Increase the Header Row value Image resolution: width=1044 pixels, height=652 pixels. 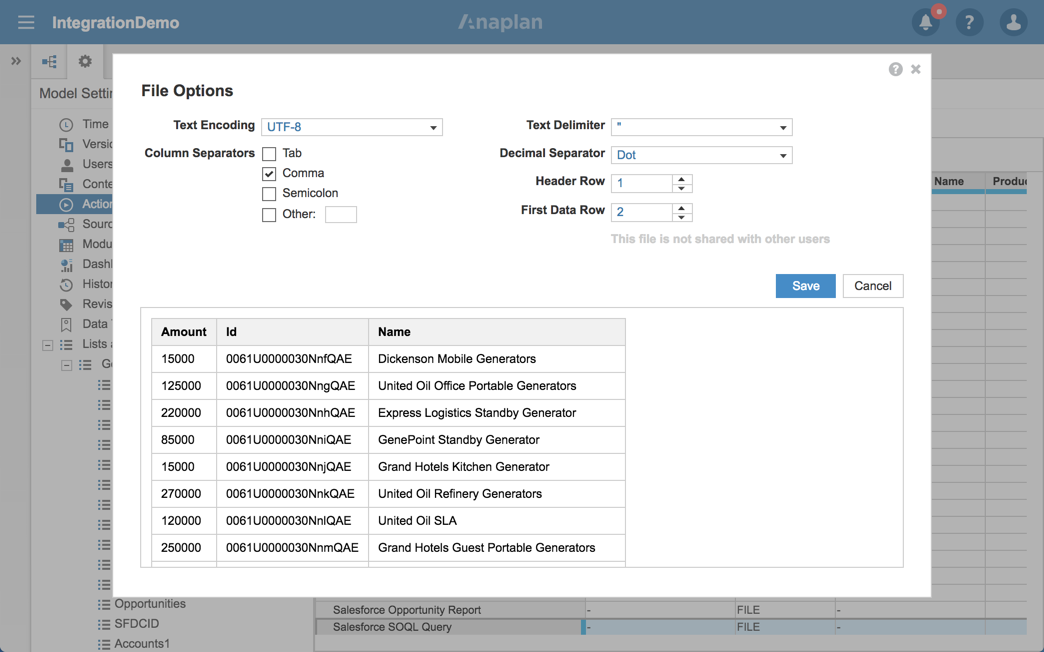click(x=682, y=178)
